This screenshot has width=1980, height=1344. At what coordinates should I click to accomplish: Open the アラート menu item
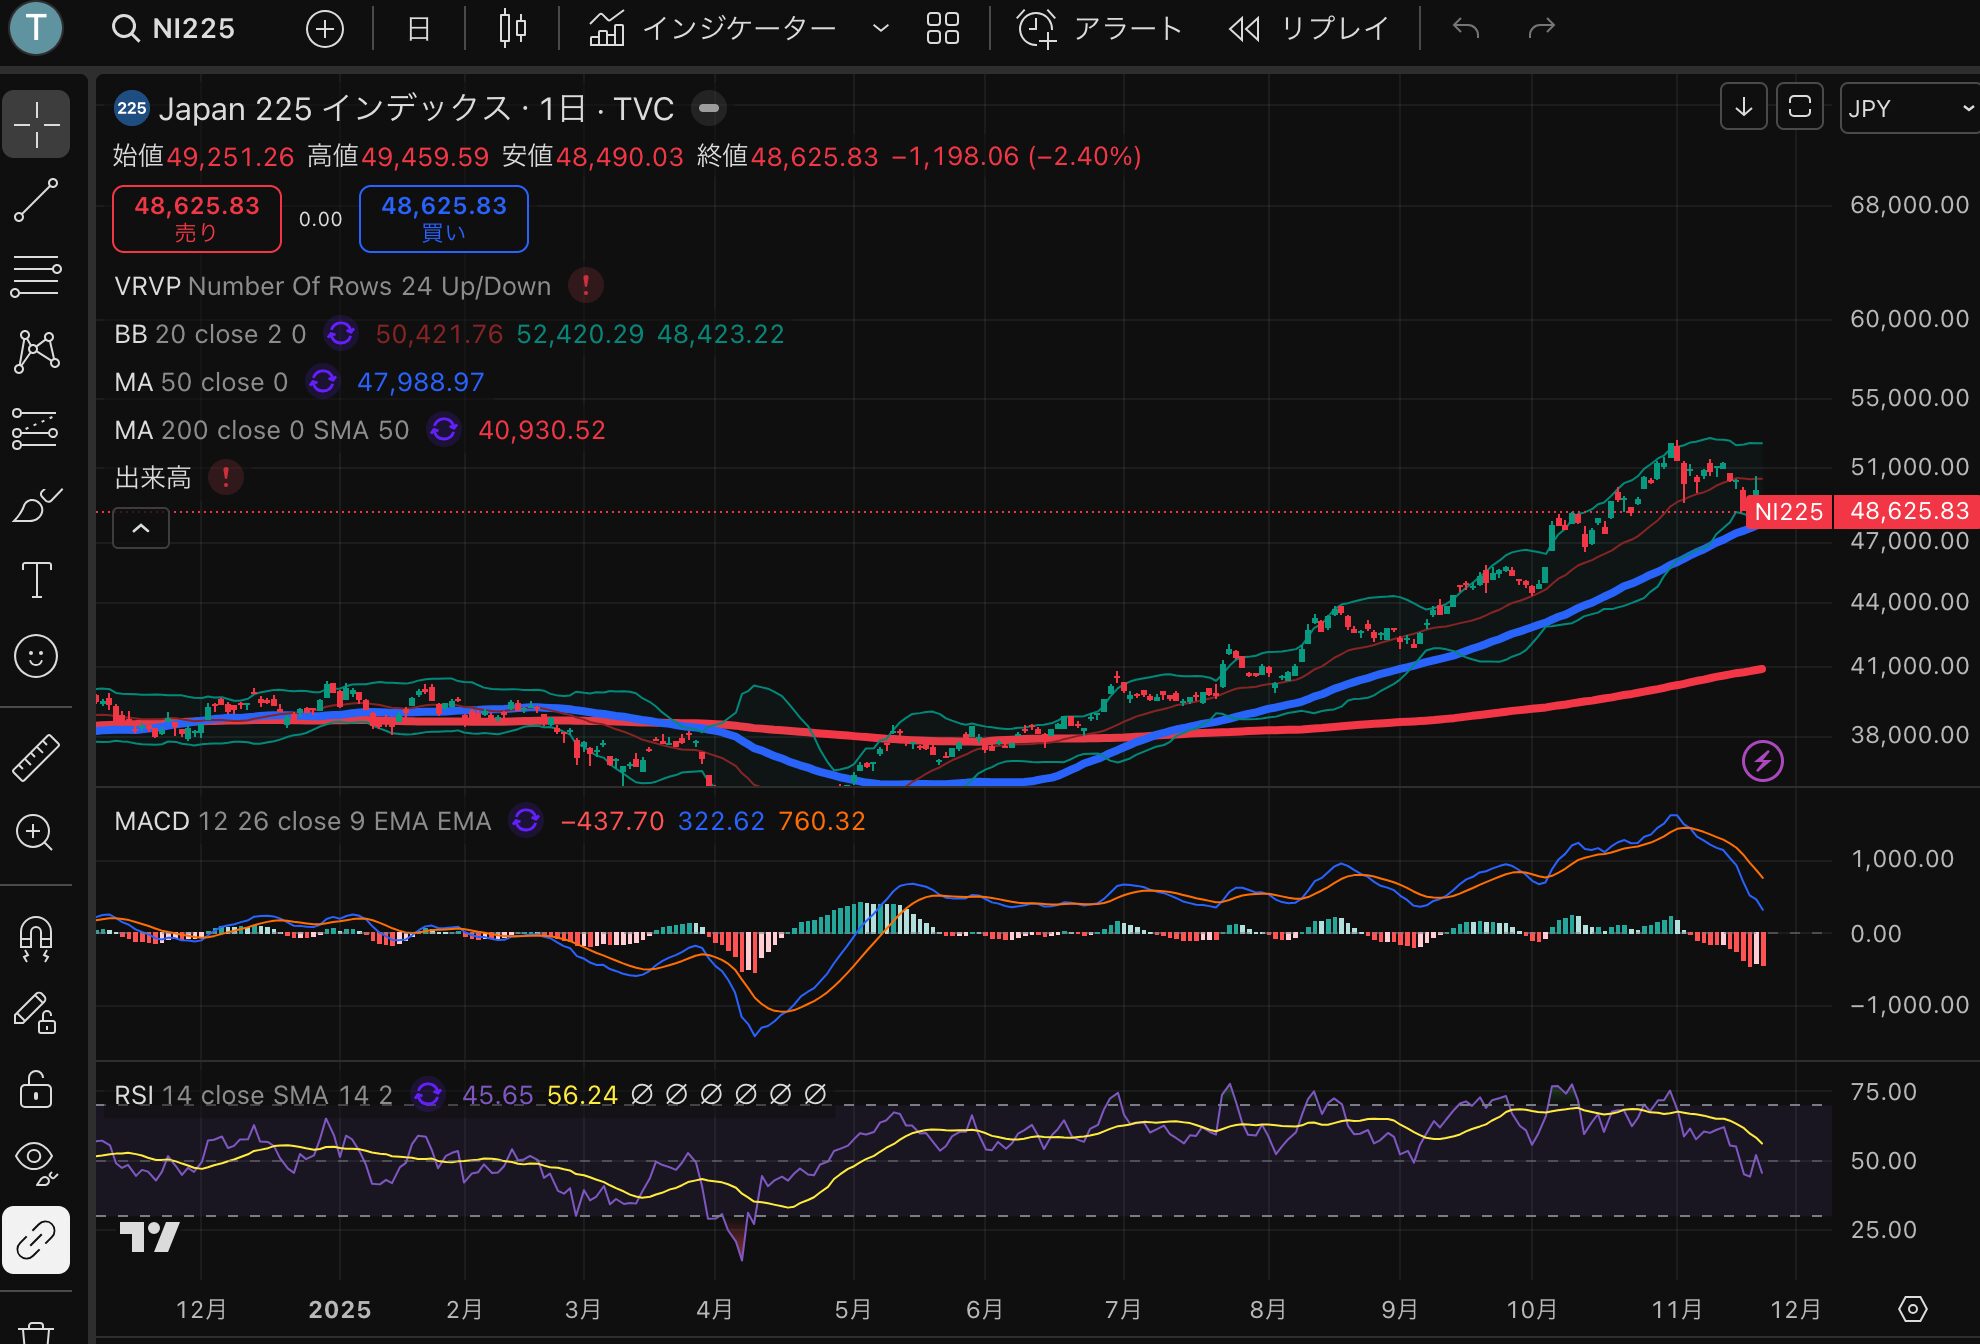1099,28
